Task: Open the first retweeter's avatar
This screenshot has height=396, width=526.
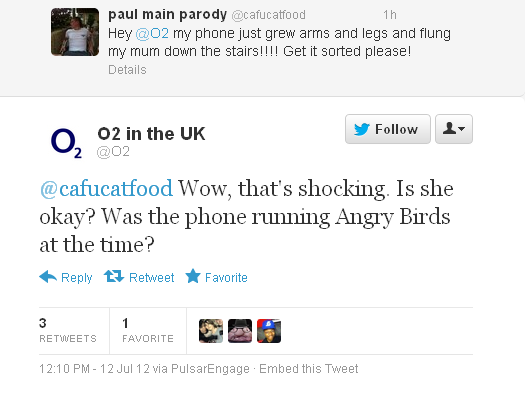Action: [211, 331]
